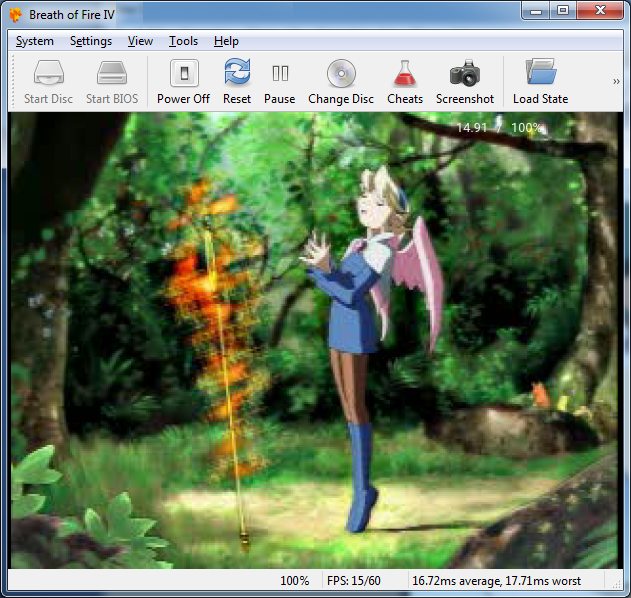631x598 pixels.
Task: Click the 14.91 overlay FPS counter
Action: [x=472, y=128]
